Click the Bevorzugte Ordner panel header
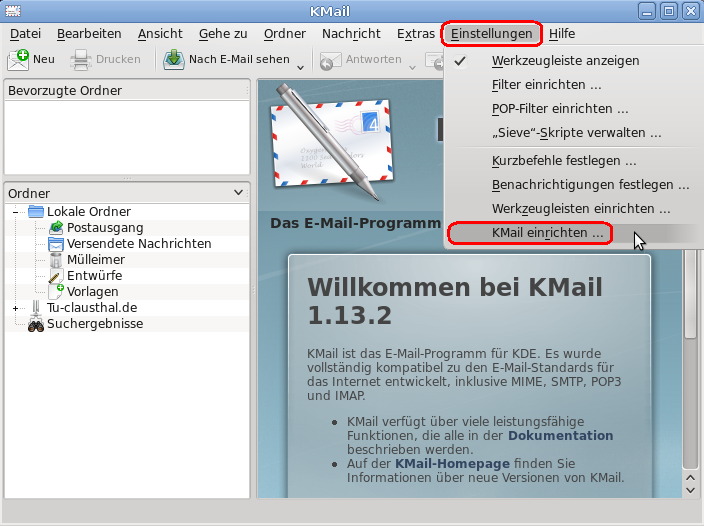The width and height of the screenshot is (704, 526). (127, 90)
